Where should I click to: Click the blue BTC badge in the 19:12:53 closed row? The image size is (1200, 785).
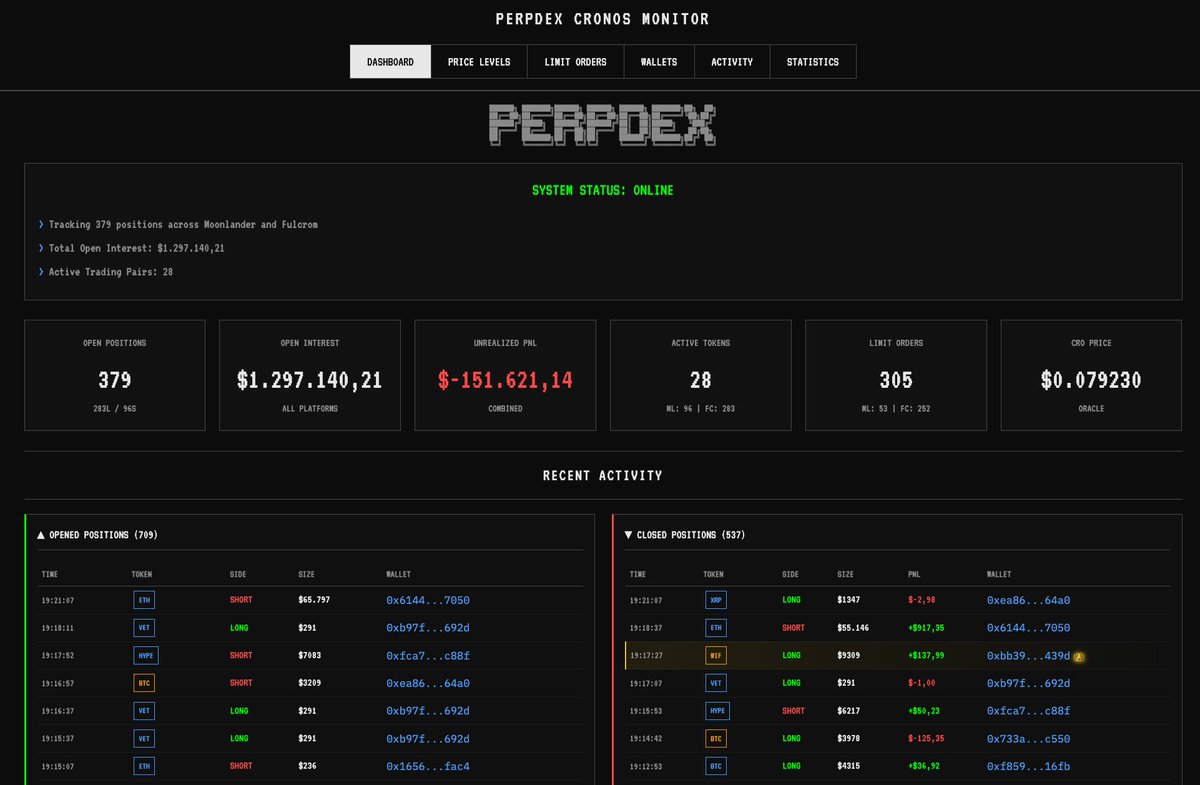tap(716, 767)
